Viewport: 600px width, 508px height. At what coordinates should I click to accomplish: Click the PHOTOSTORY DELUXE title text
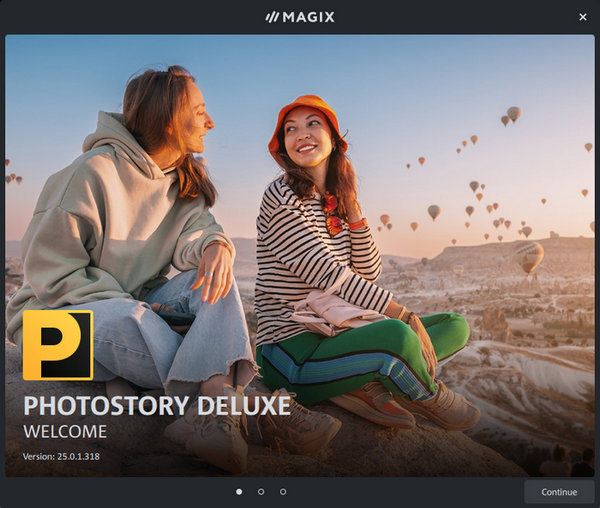pos(157,406)
